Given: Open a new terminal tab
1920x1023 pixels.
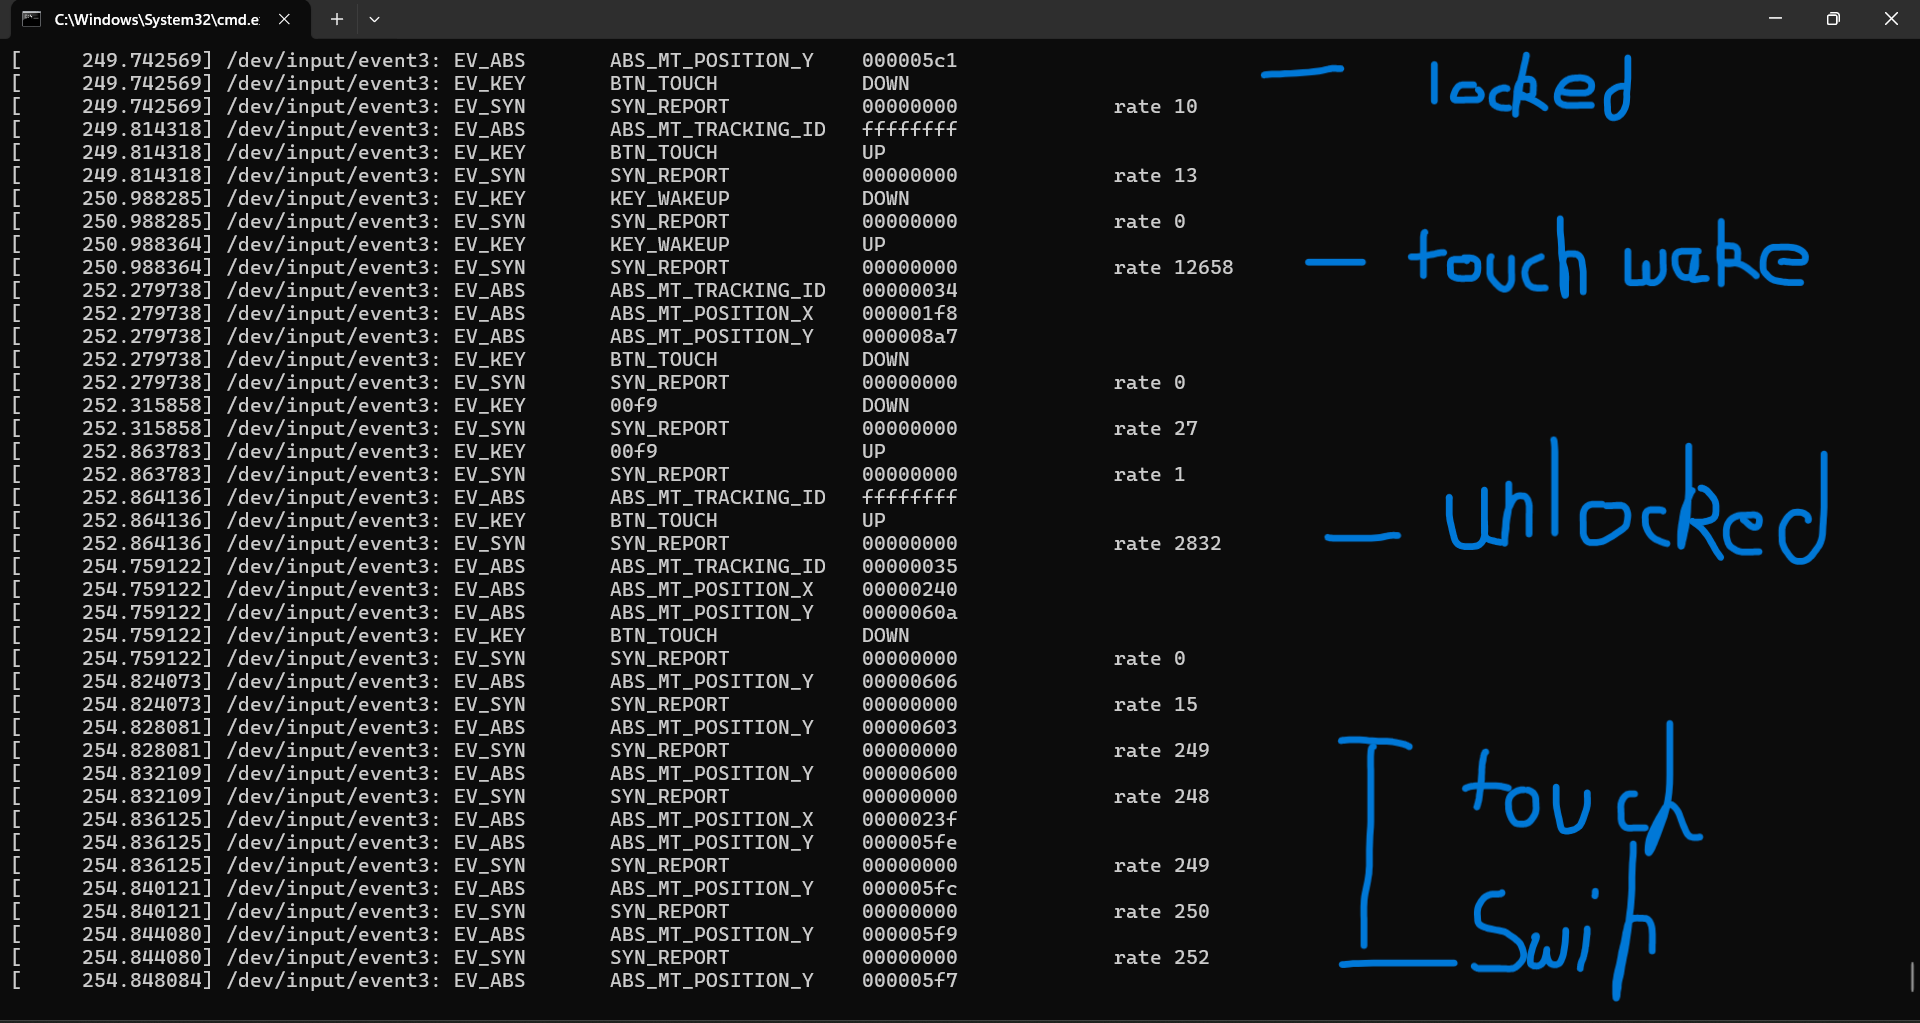Looking at the screenshot, I should (x=337, y=19).
